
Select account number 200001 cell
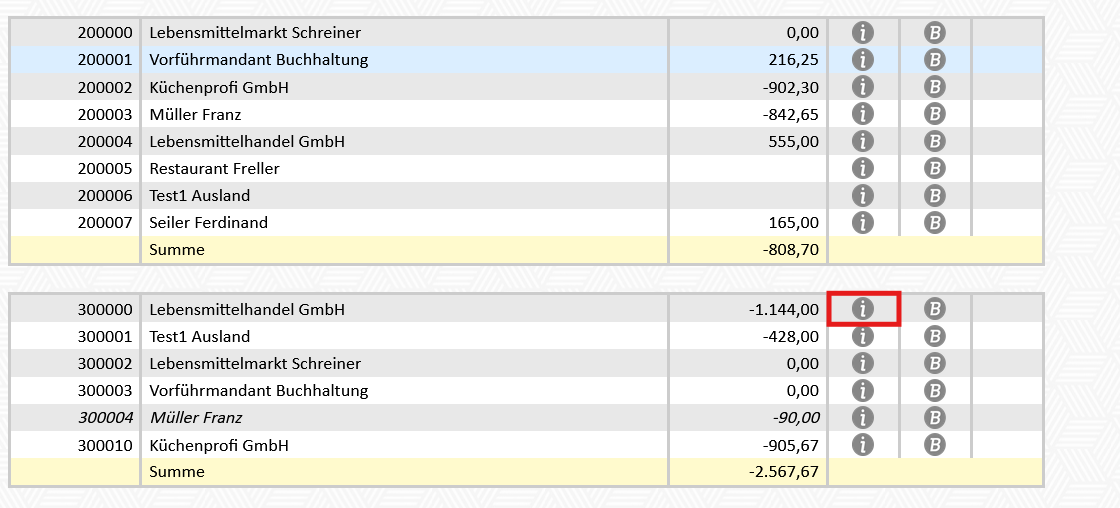[x=104, y=60]
